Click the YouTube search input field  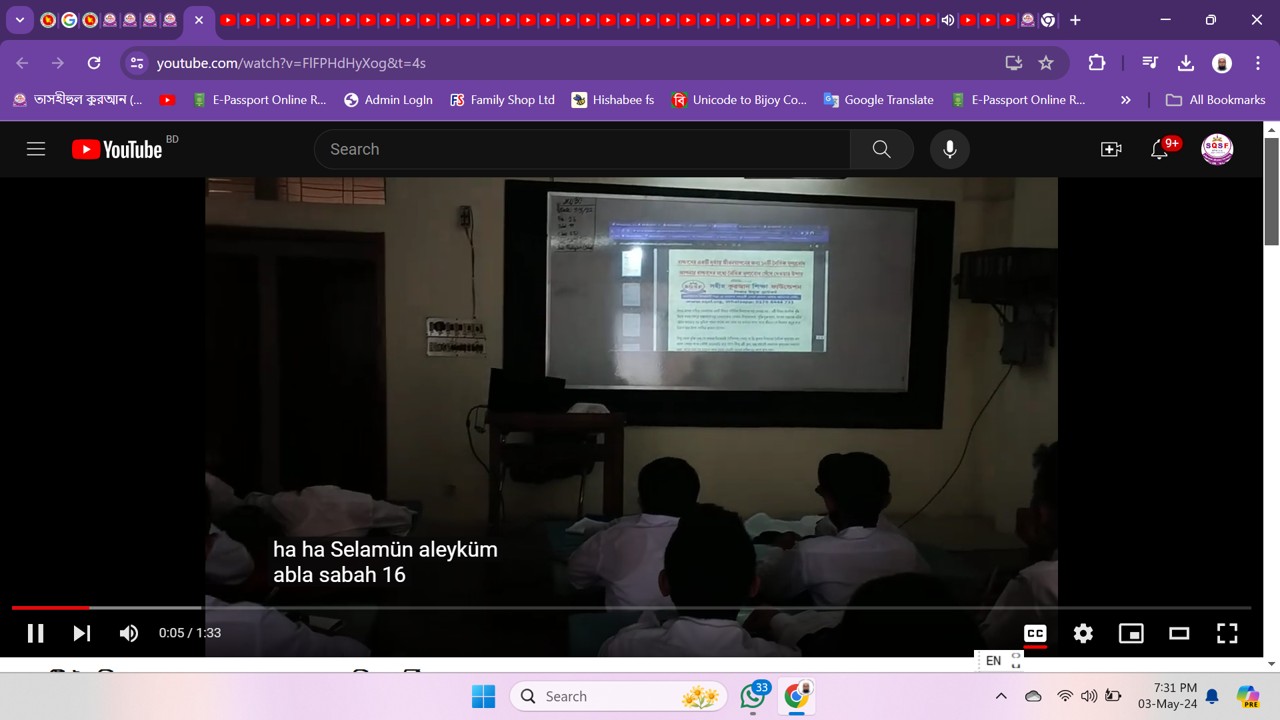[580, 149]
